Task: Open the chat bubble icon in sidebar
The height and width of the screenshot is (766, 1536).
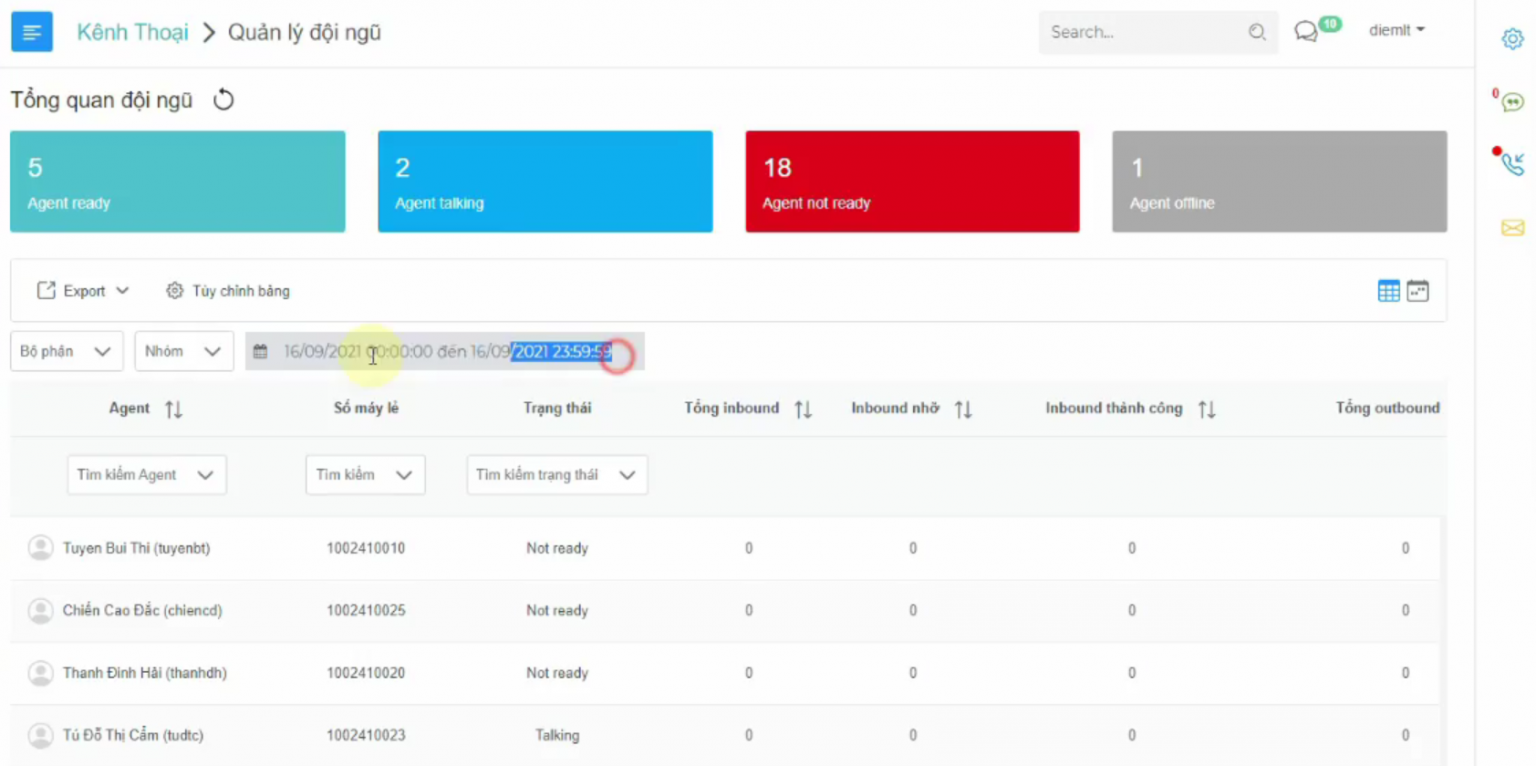Action: (x=1512, y=102)
